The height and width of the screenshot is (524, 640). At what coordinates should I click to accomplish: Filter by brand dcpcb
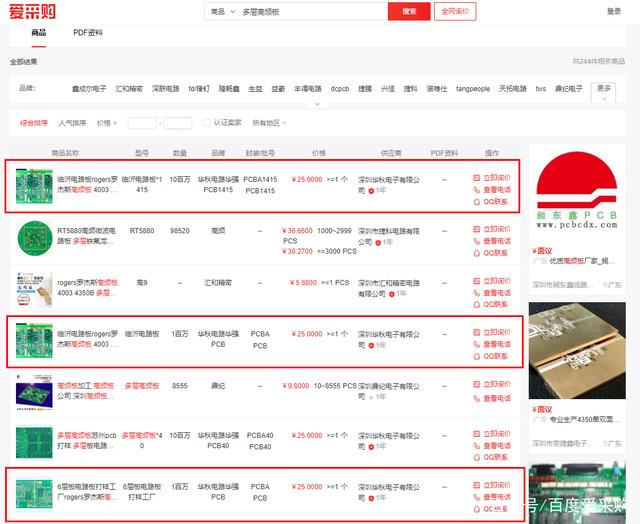click(x=340, y=89)
